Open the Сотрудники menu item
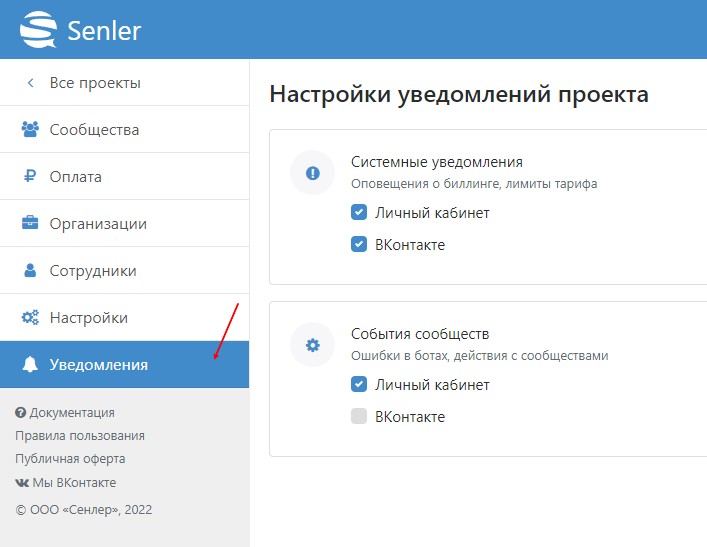Image resolution: width=707 pixels, height=547 pixels. (93, 271)
